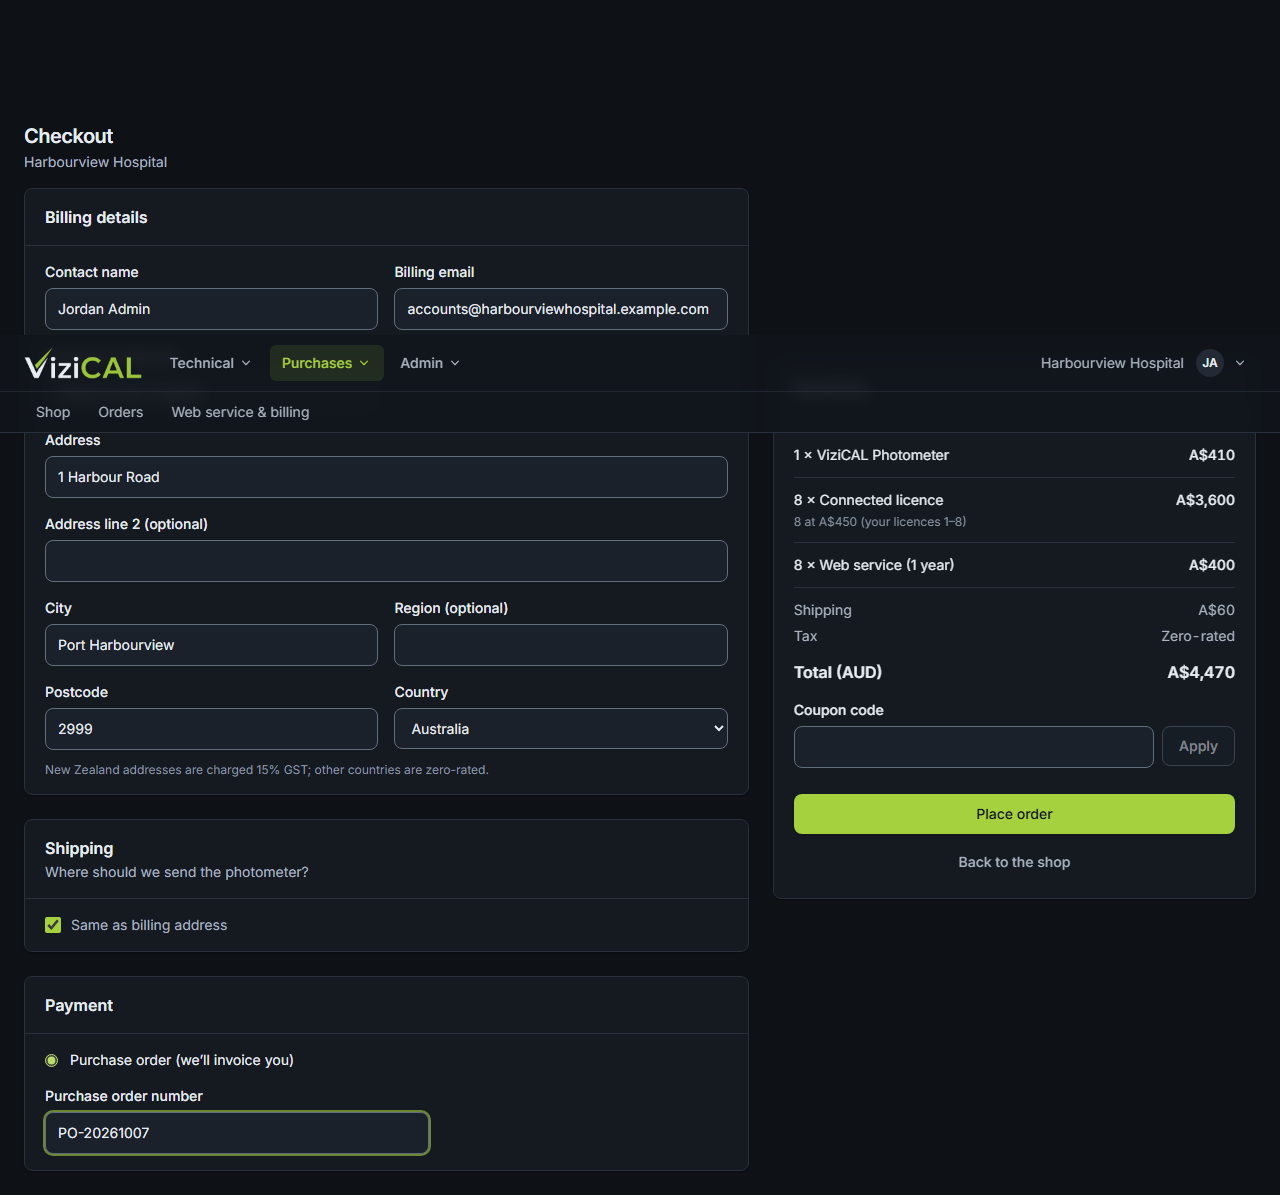Click the "8 × Web service (1 year)" line item
Screen dimensions: 1280x1195
pos(874,565)
